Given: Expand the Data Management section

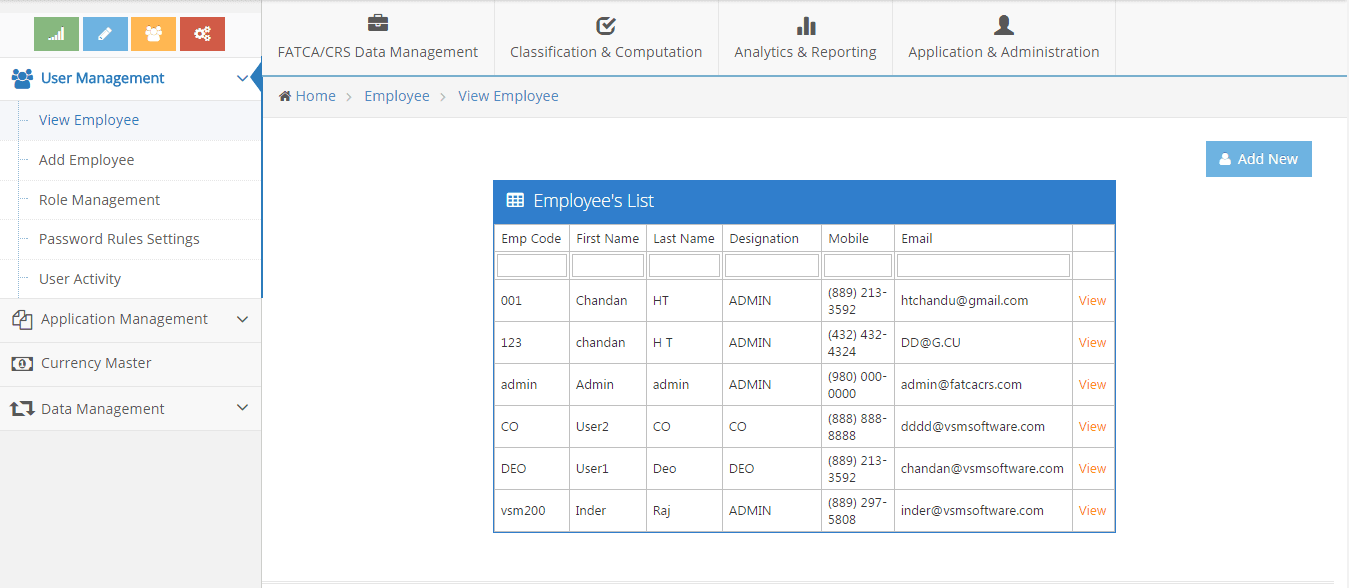Looking at the screenshot, I should tap(242, 408).
